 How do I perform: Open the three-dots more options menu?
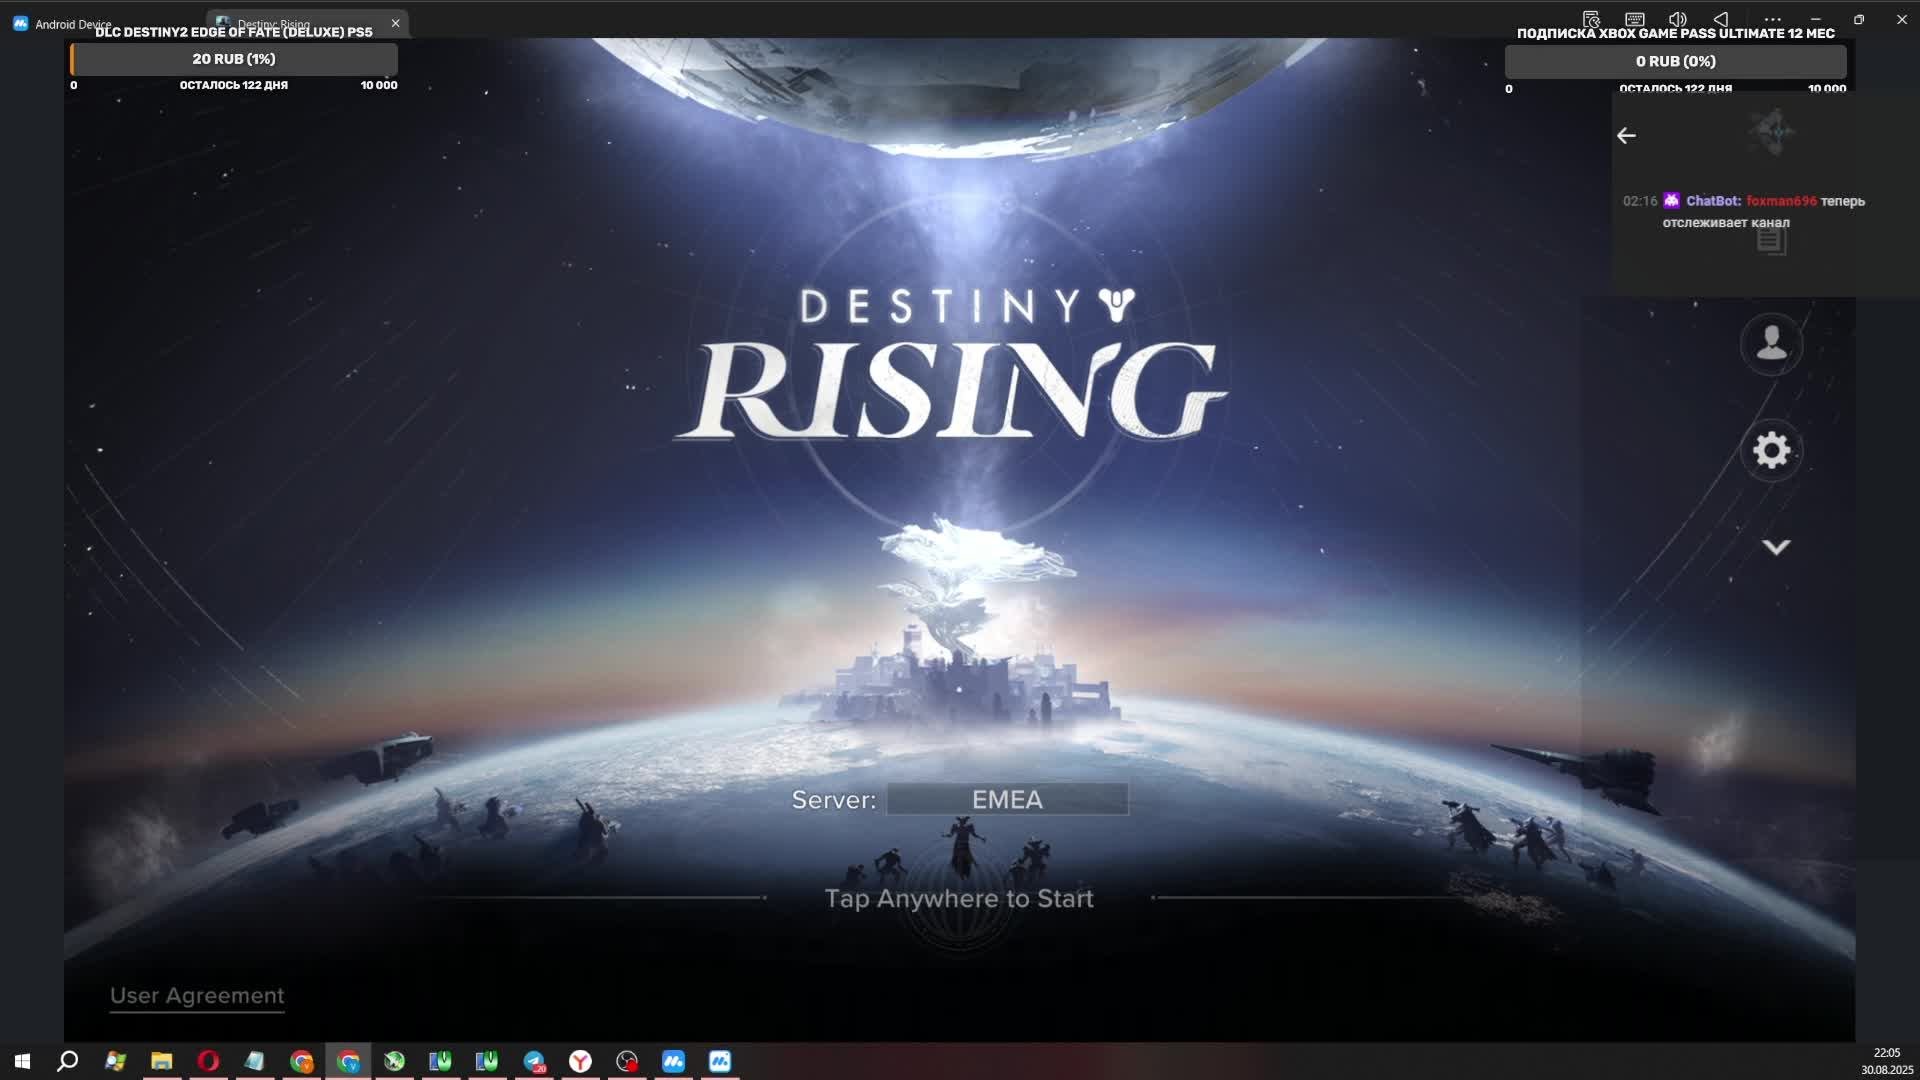tap(1772, 19)
